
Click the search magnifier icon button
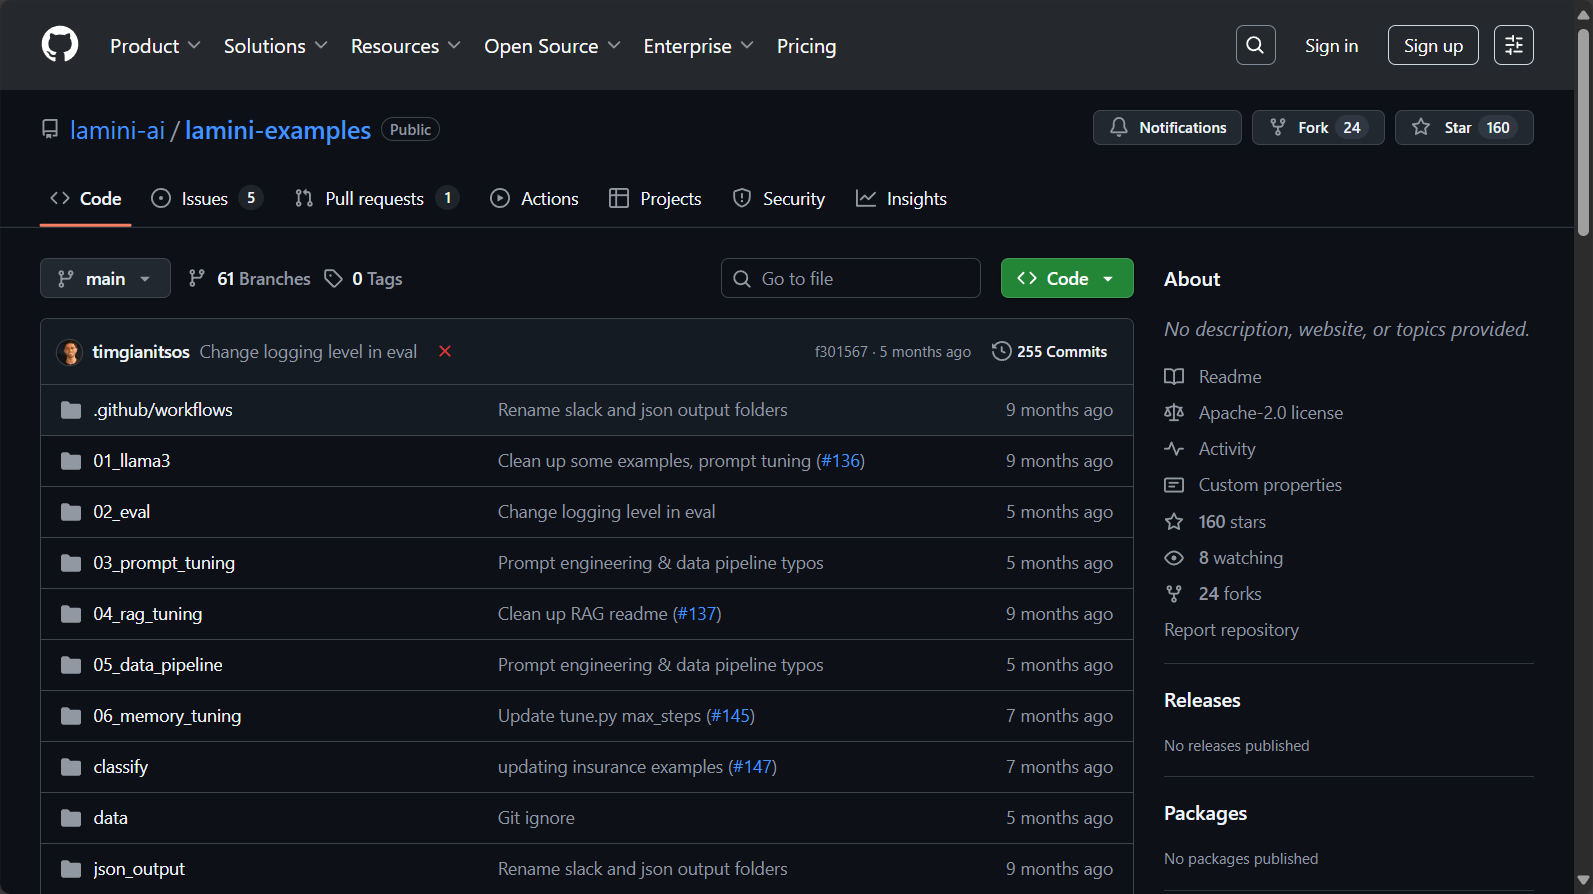(x=1255, y=45)
